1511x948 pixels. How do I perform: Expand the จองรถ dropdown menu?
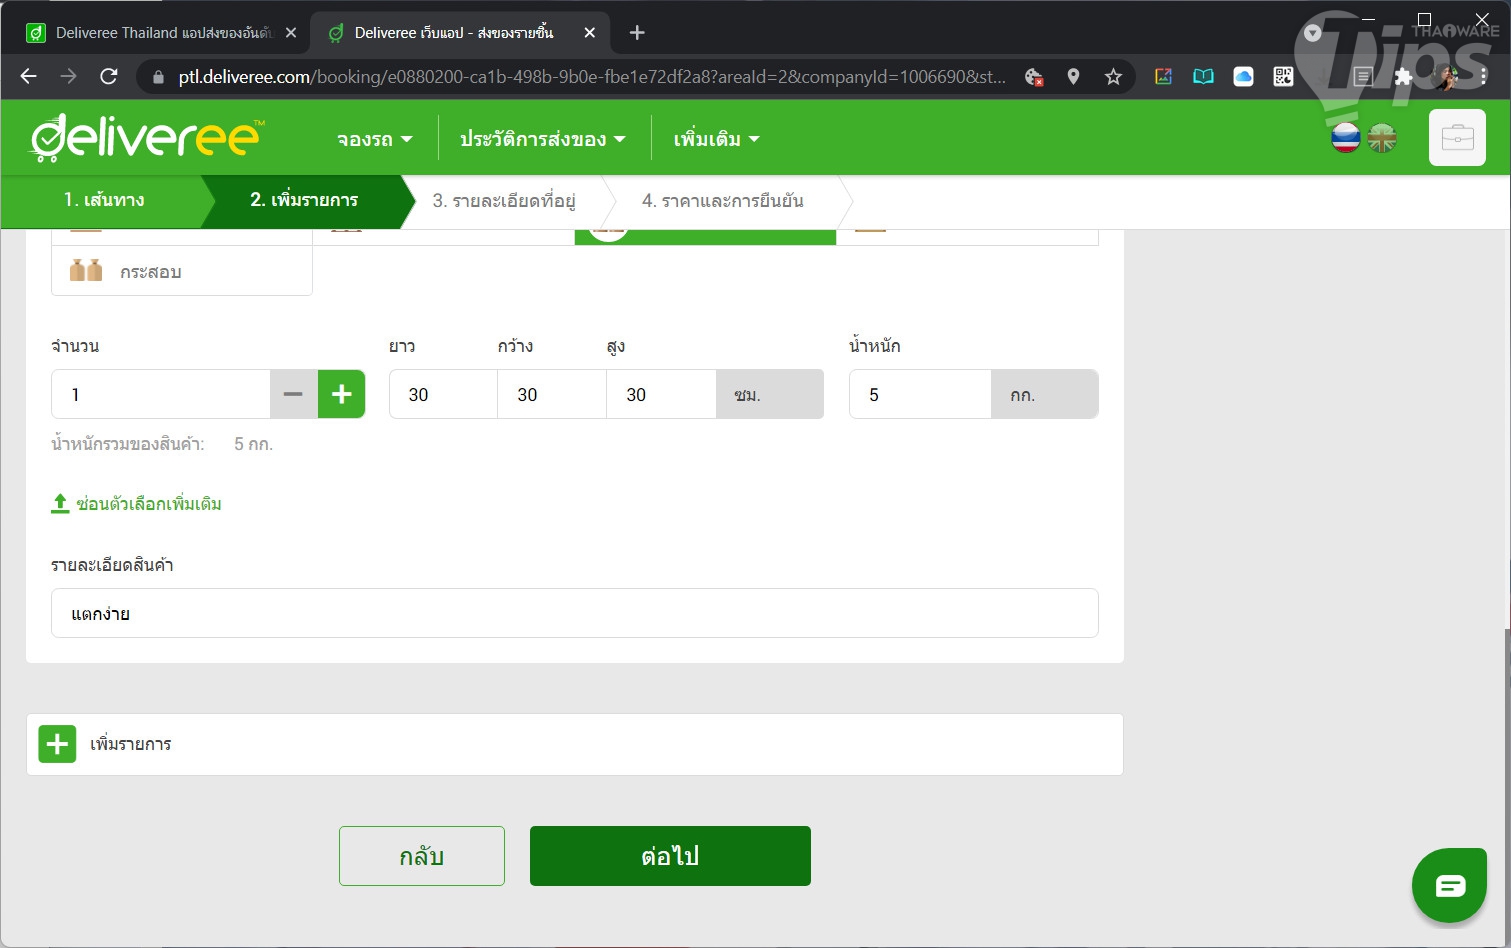point(375,139)
